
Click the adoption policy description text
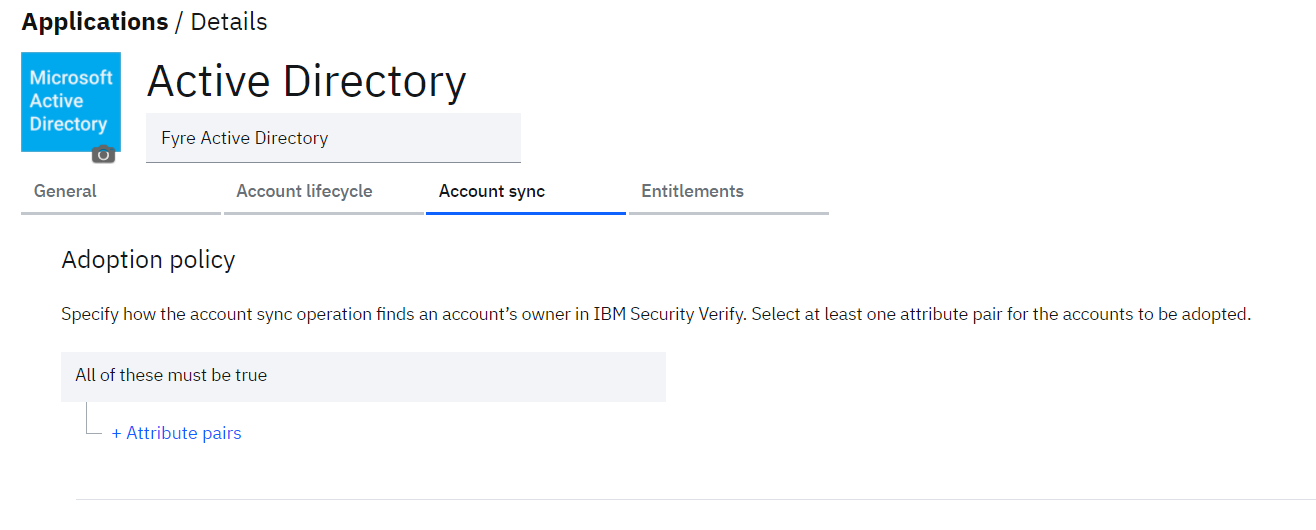pos(656,314)
